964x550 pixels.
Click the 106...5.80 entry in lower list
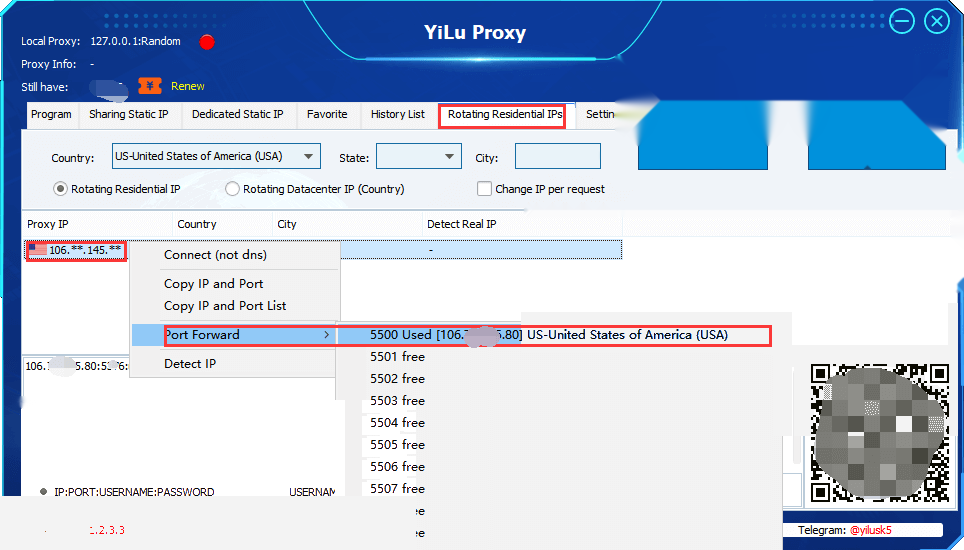(x=76, y=366)
